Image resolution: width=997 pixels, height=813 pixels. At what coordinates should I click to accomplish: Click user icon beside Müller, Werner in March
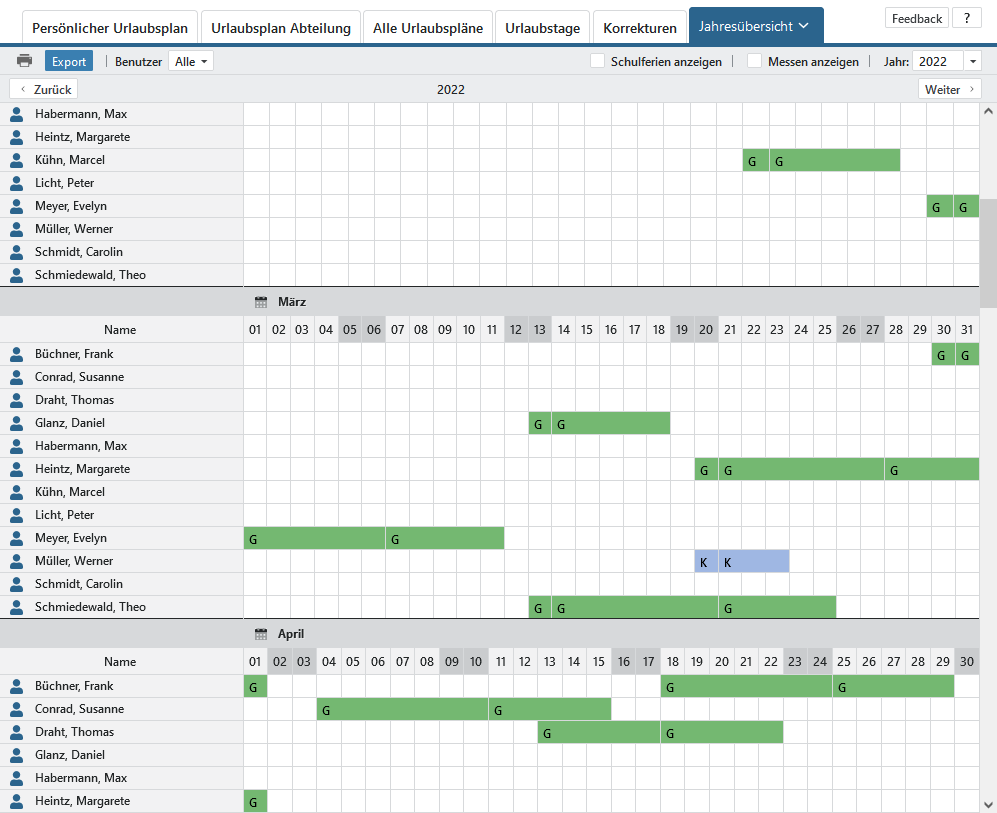(x=16, y=561)
